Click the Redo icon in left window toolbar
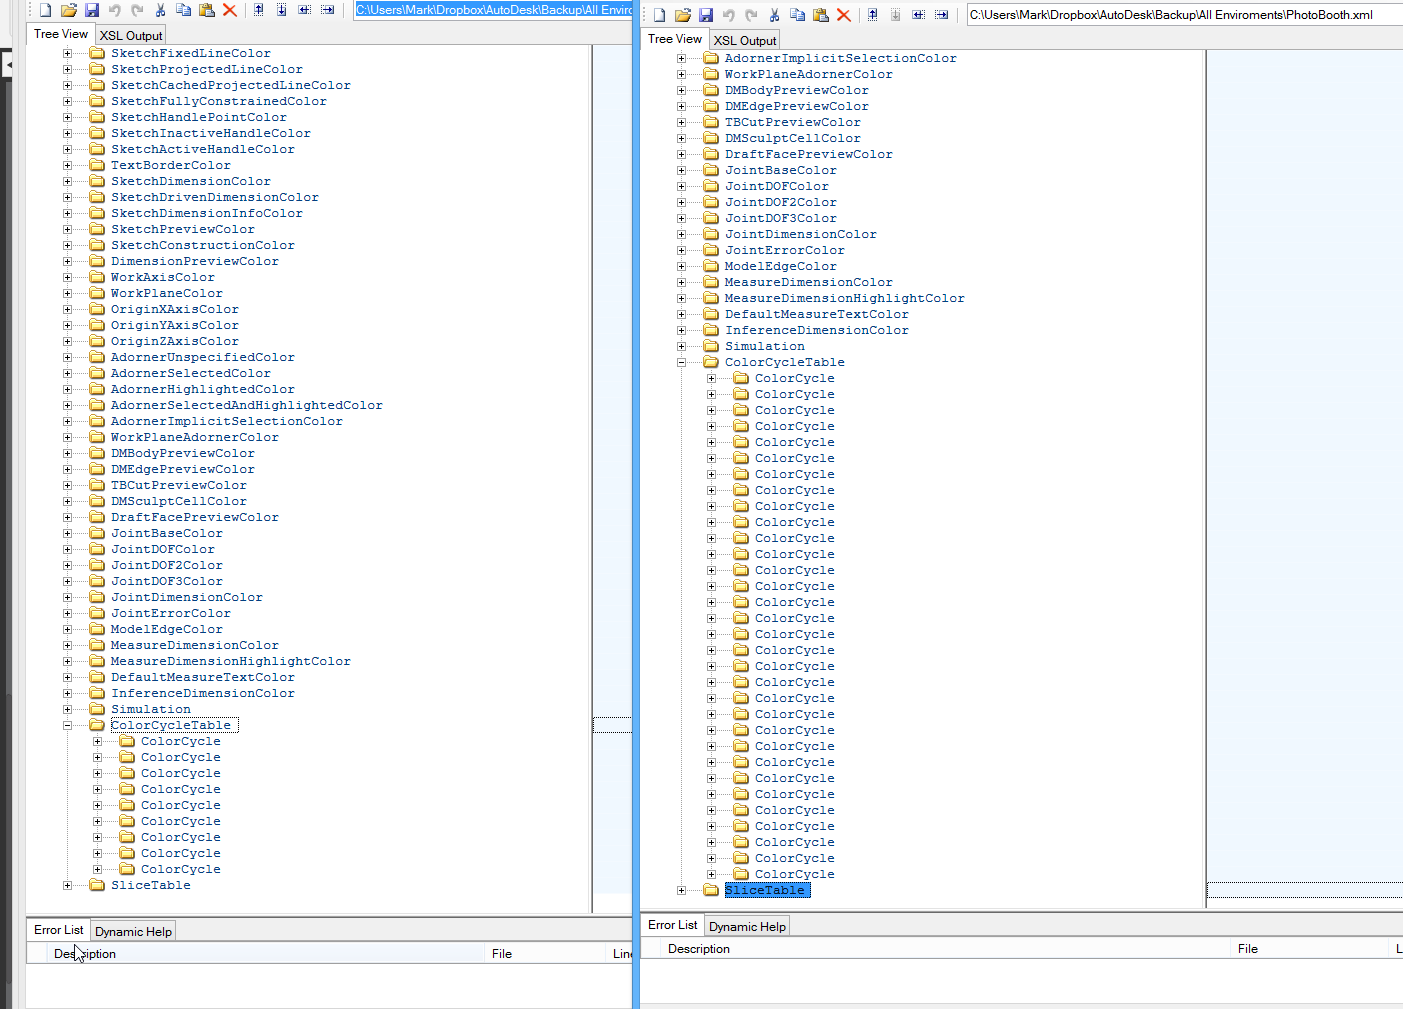 pos(137,10)
